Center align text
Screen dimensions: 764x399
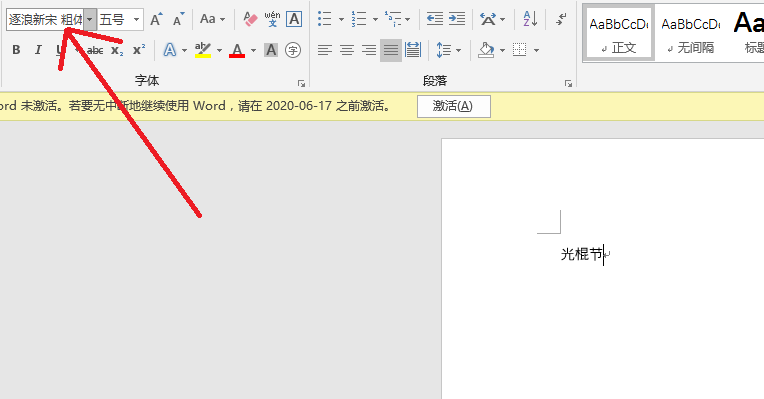pyautogui.click(x=347, y=50)
